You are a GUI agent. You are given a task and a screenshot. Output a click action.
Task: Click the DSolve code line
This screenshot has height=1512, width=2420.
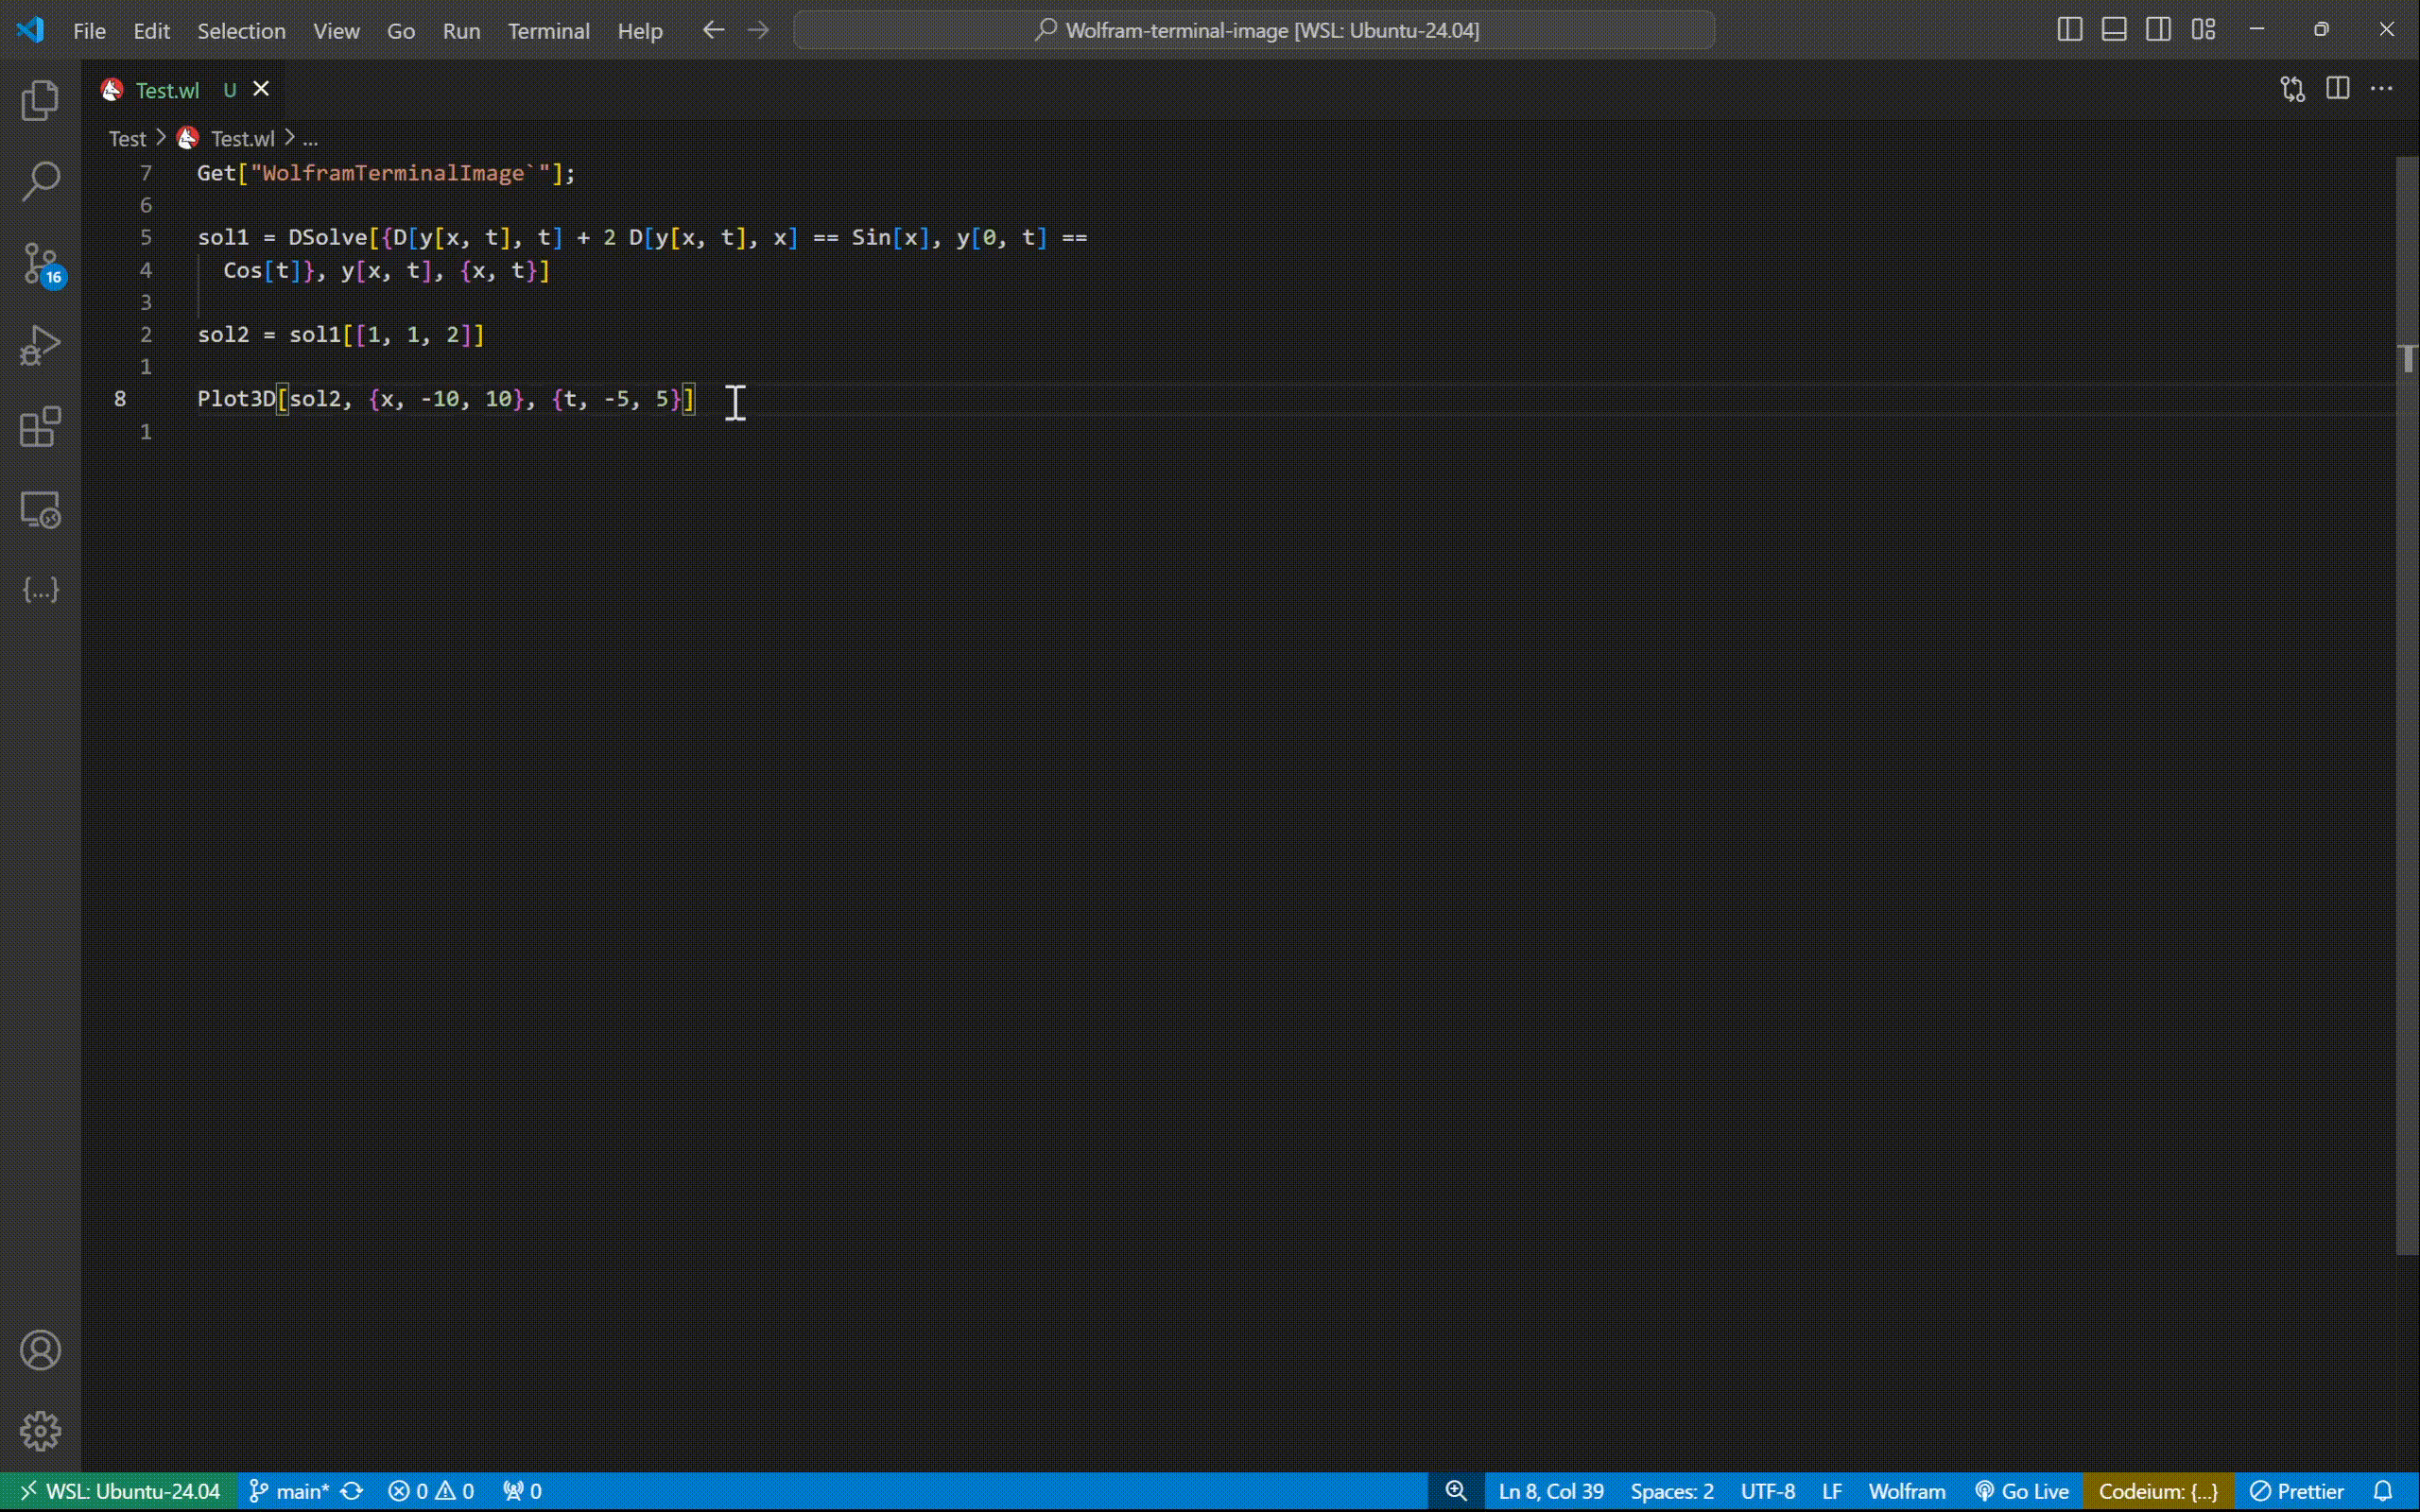click(642, 237)
